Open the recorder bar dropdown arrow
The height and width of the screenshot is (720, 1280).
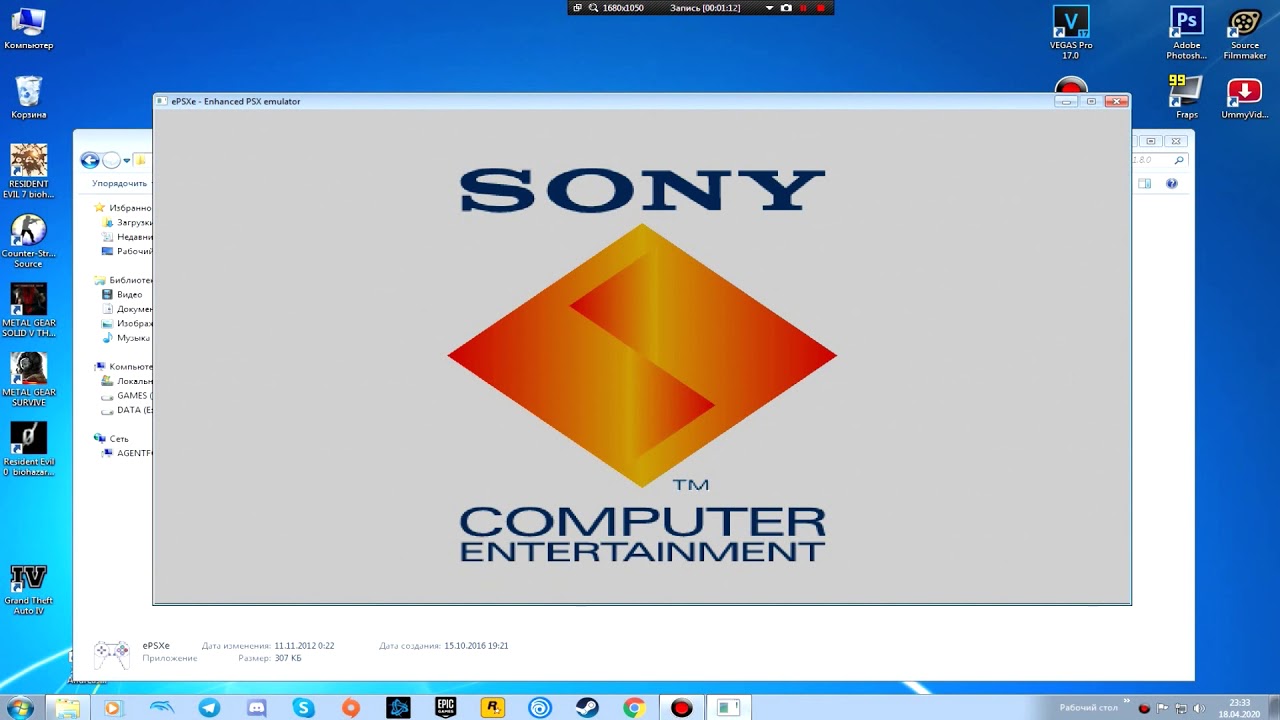click(769, 8)
